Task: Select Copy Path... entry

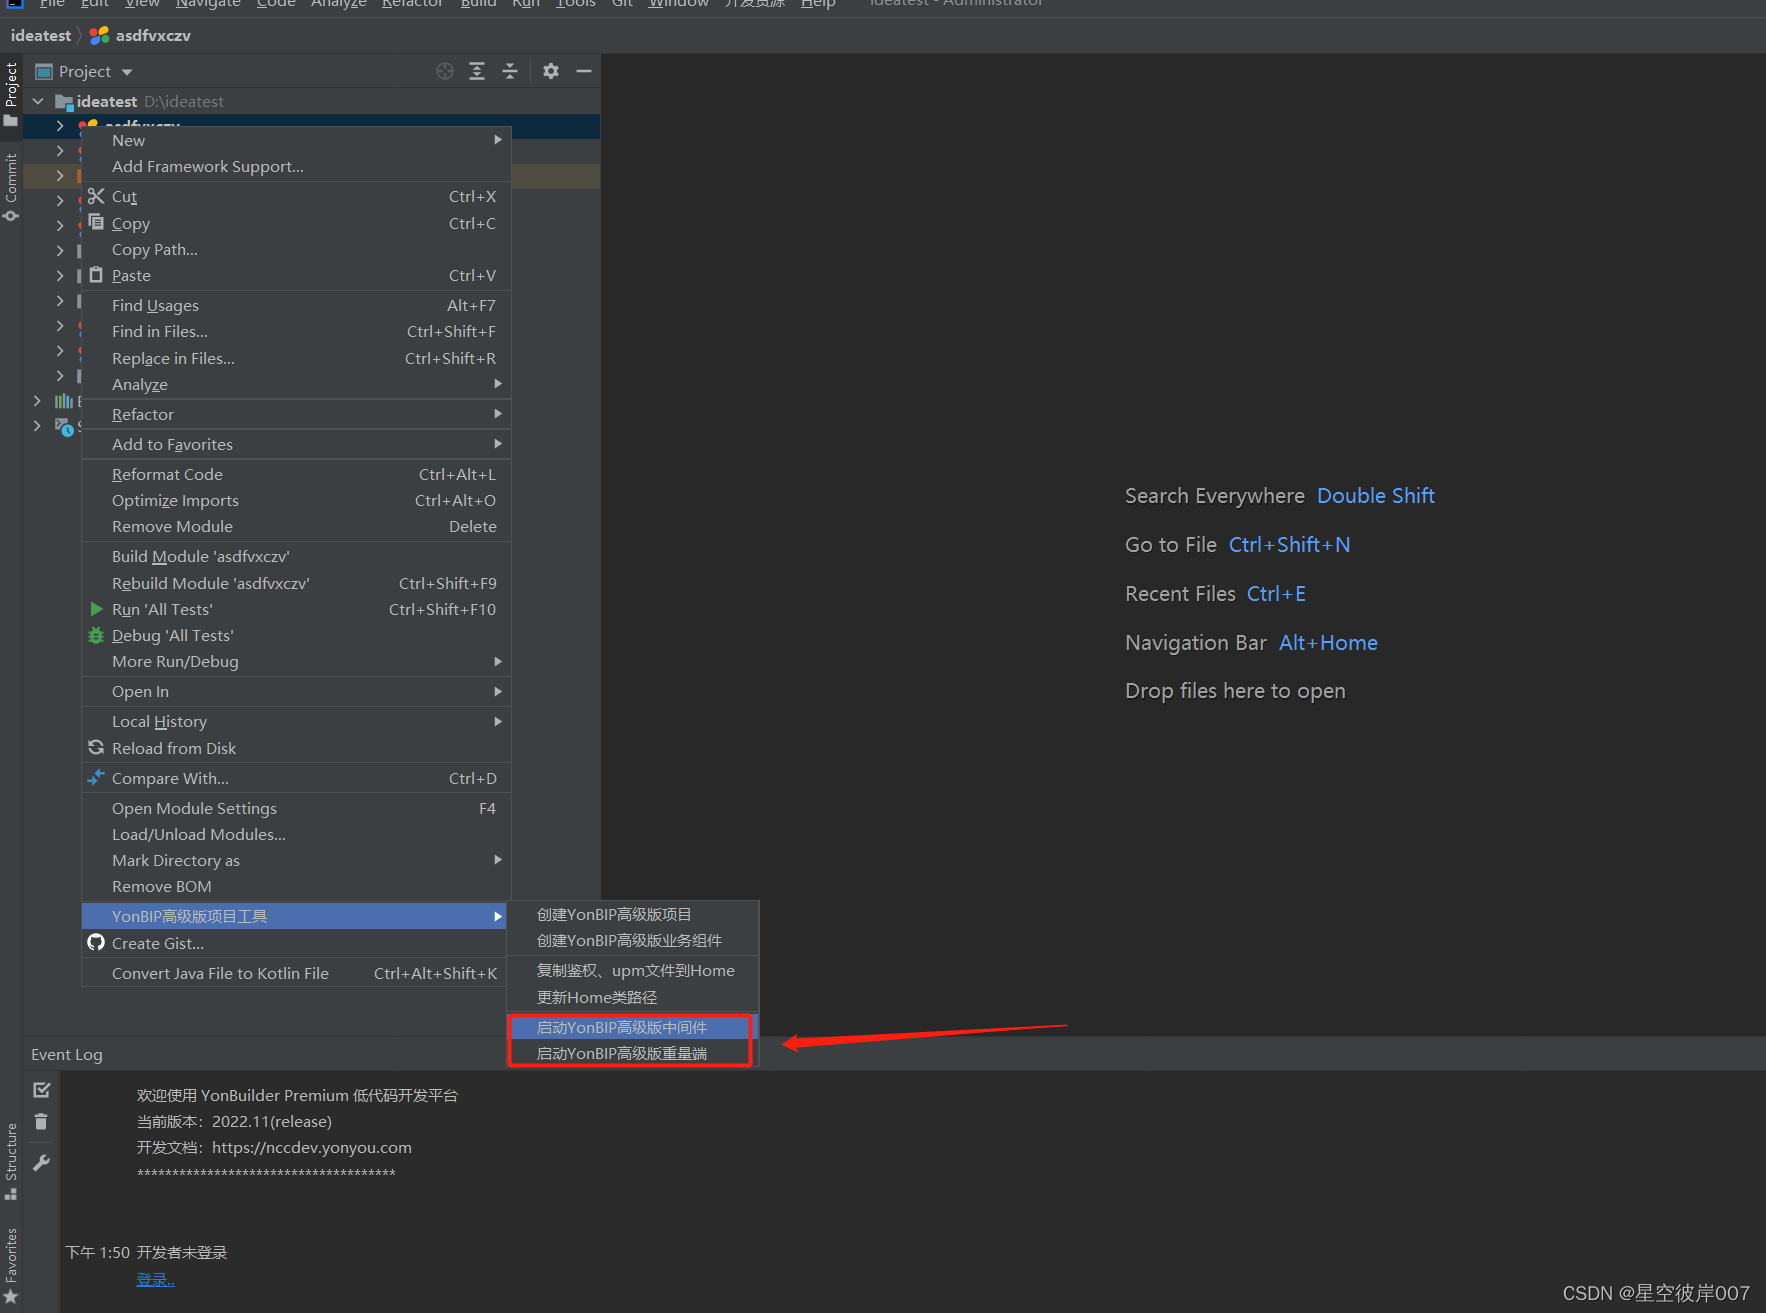Action: point(296,250)
